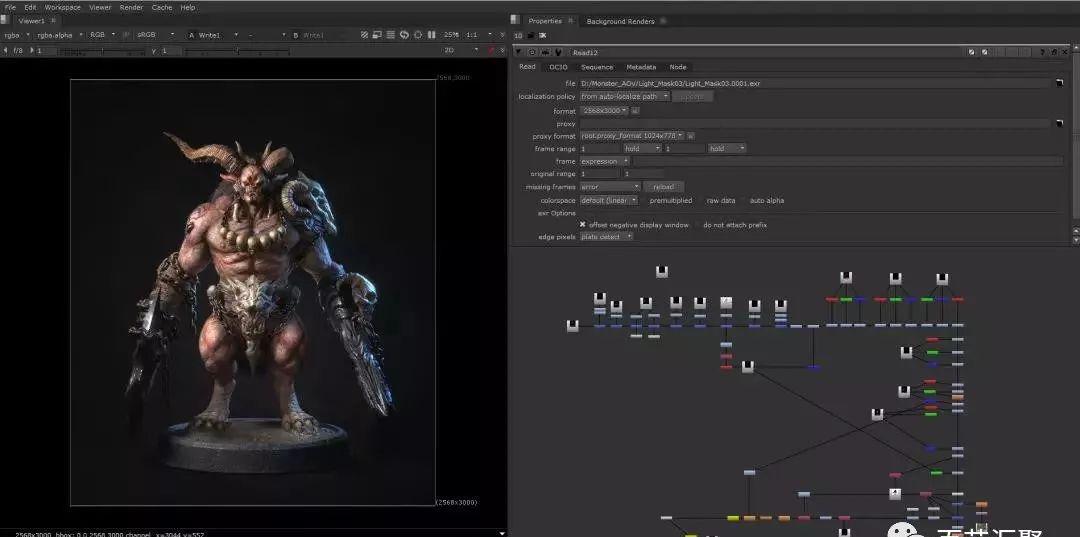Screen dimensions: 1080x537
Task: Click the file path input field
Action: click(x=815, y=83)
